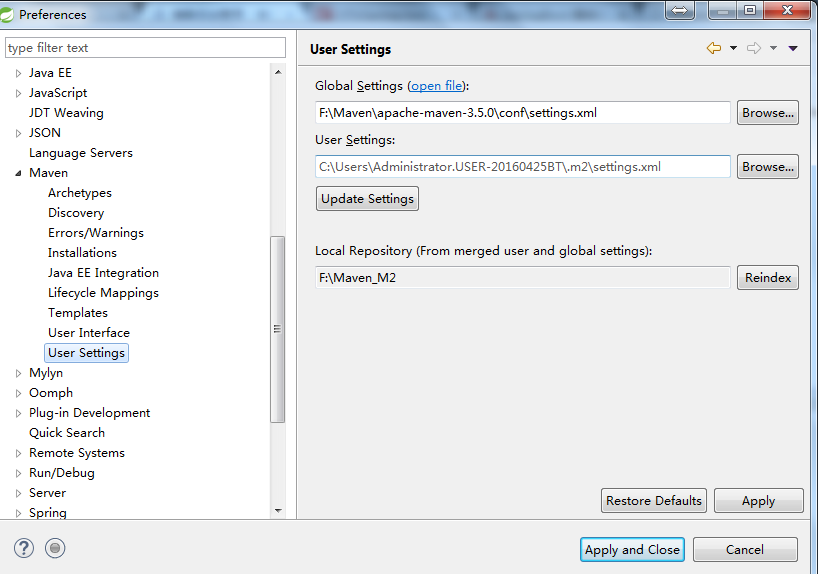Click the double-arrow title bar button

679,10
